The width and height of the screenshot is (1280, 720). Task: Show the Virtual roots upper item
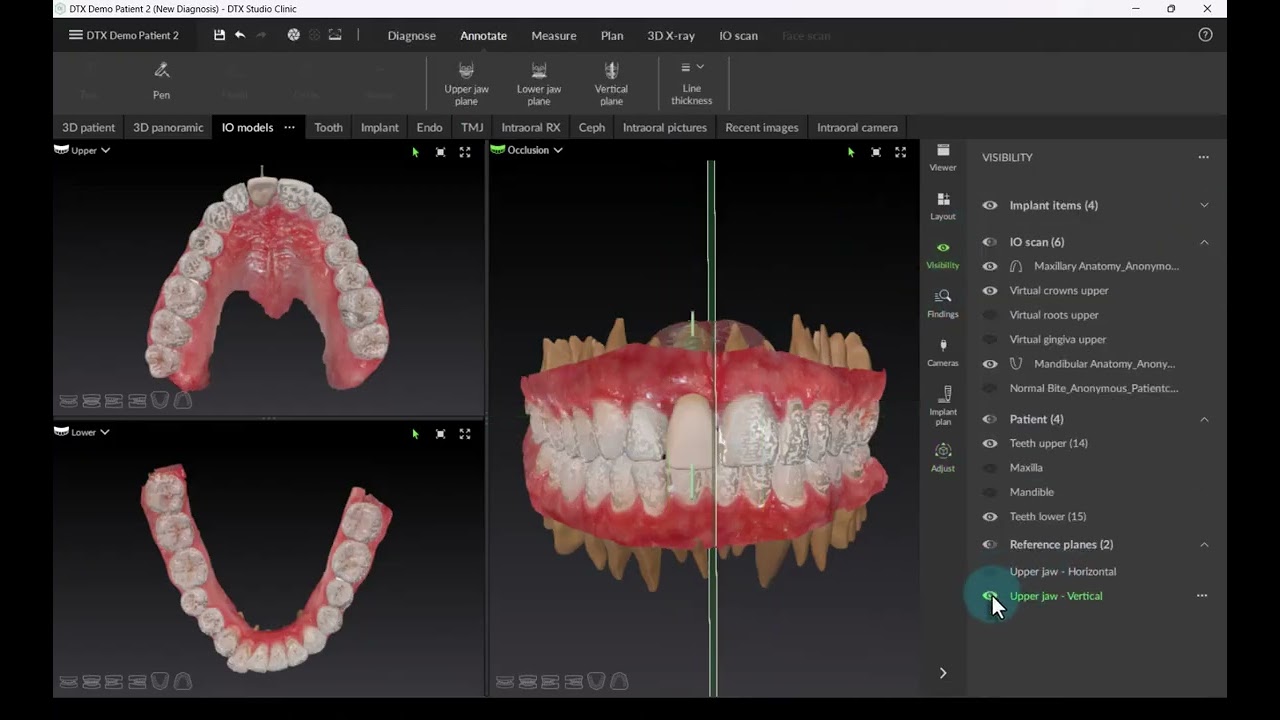(990, 315)
